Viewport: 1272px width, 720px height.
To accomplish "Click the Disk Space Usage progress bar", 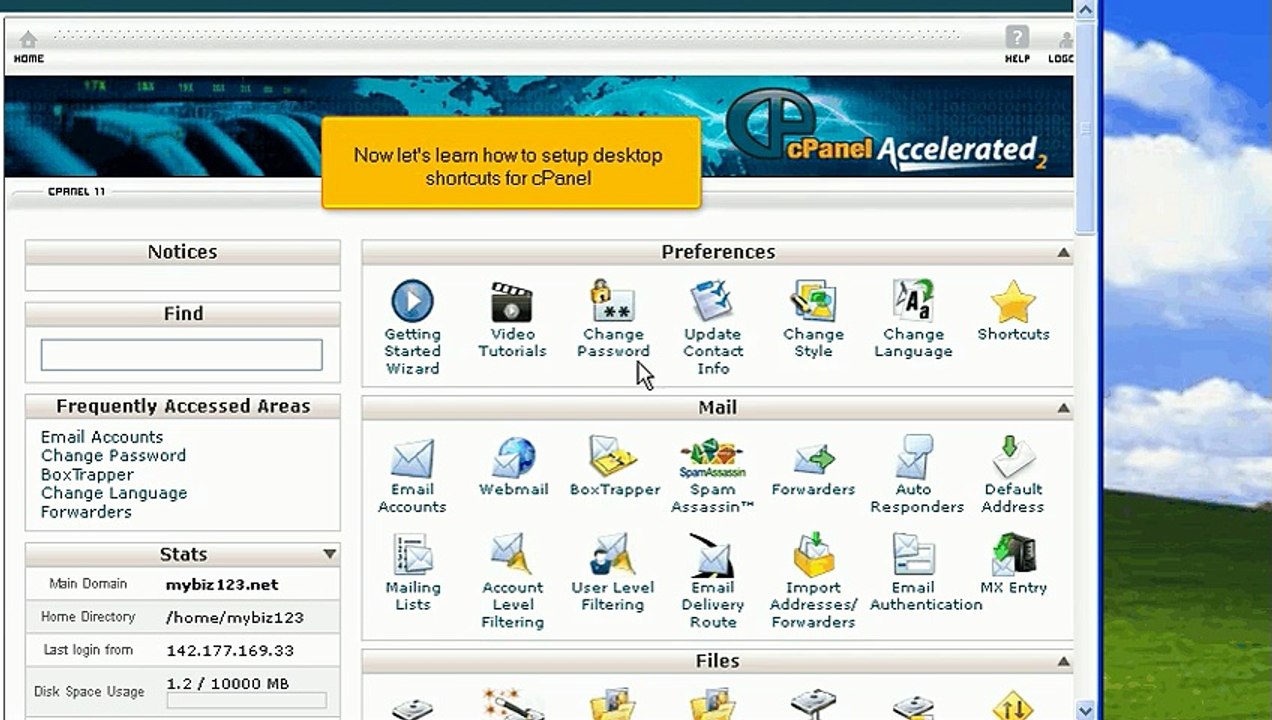I will click(246, 701).
